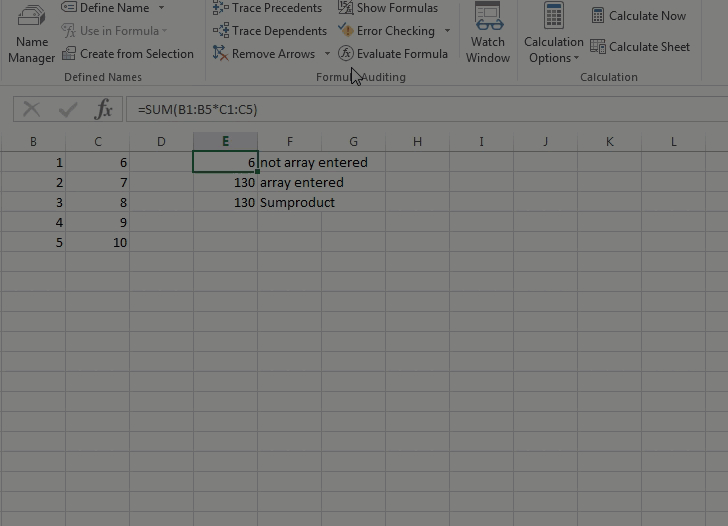Select column D header
This screenshot has width=728, height=526.
pyautogui.click(x=161, y=142)
